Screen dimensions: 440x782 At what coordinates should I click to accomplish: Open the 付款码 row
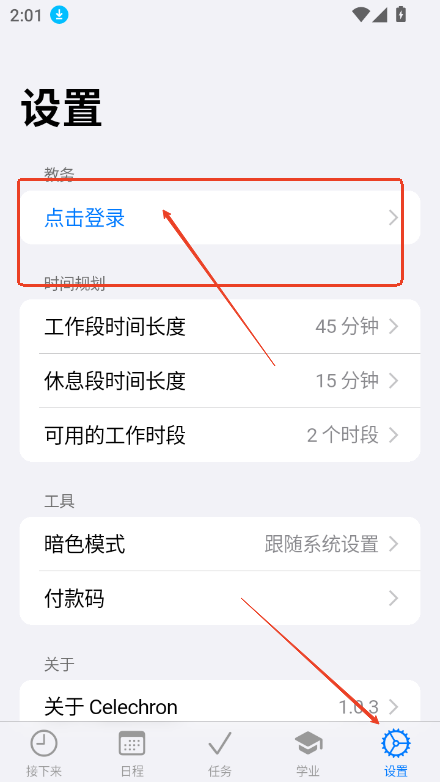pos(220,598)
